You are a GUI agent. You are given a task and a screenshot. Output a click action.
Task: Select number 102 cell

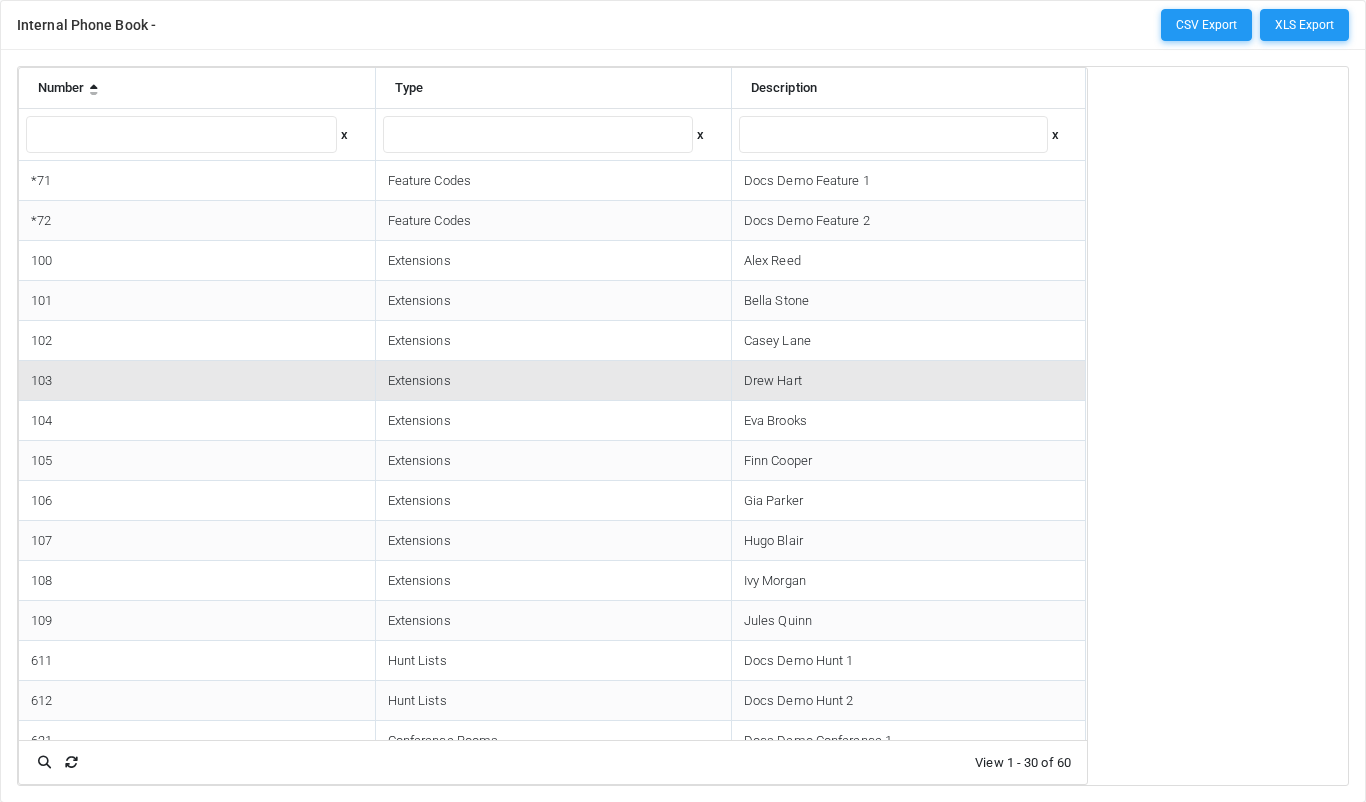point(197,341)
